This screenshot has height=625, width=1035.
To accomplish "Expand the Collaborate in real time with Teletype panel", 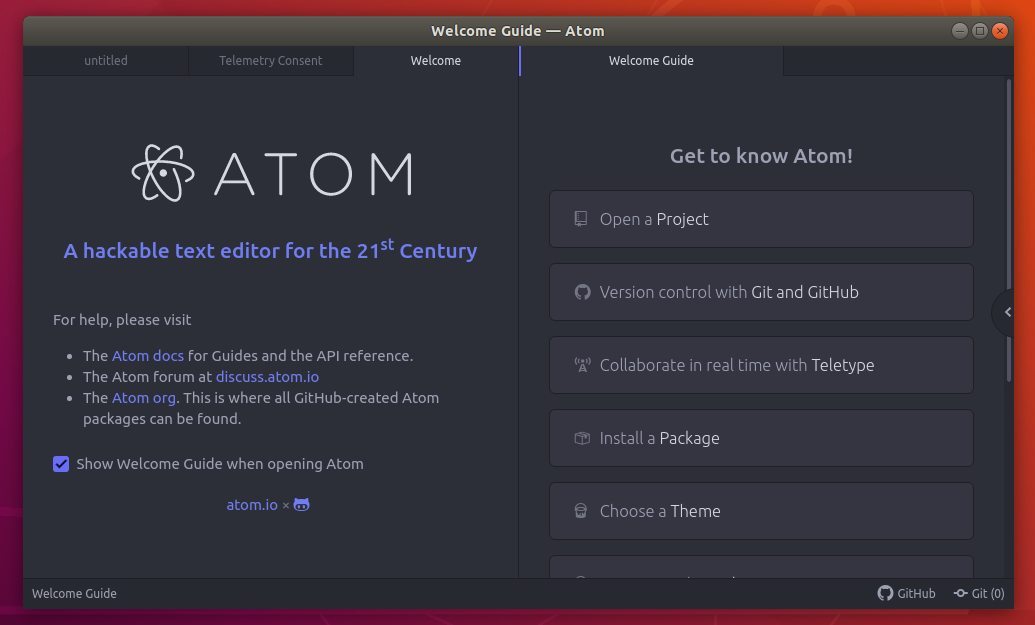I will 761,365.
